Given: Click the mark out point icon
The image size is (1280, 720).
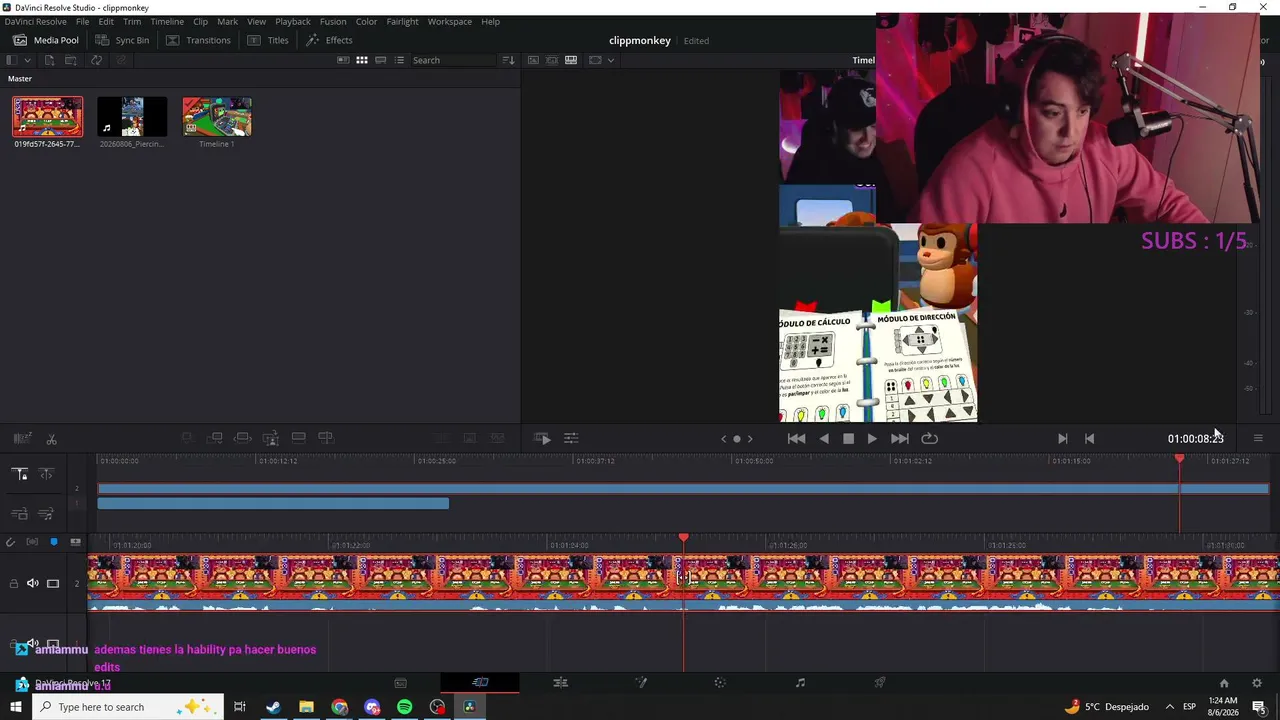Looking at the screenshot, I should 1089,438.
